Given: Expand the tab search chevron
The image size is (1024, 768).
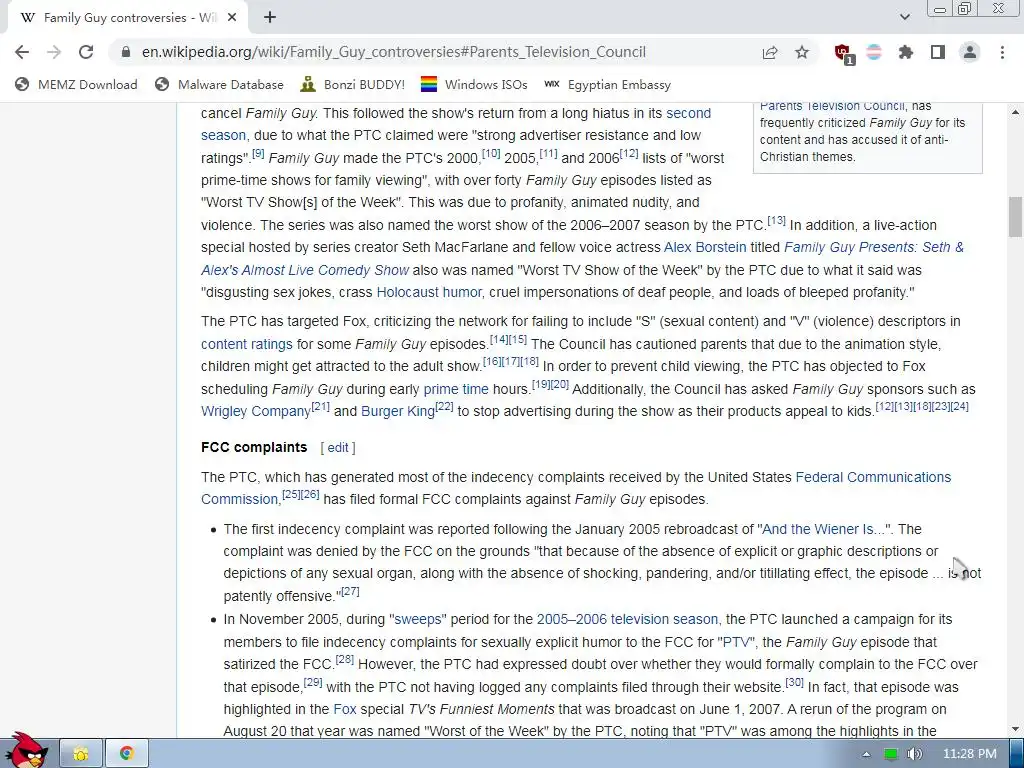Looking at the screenshot, I should [x=904, y=17].
